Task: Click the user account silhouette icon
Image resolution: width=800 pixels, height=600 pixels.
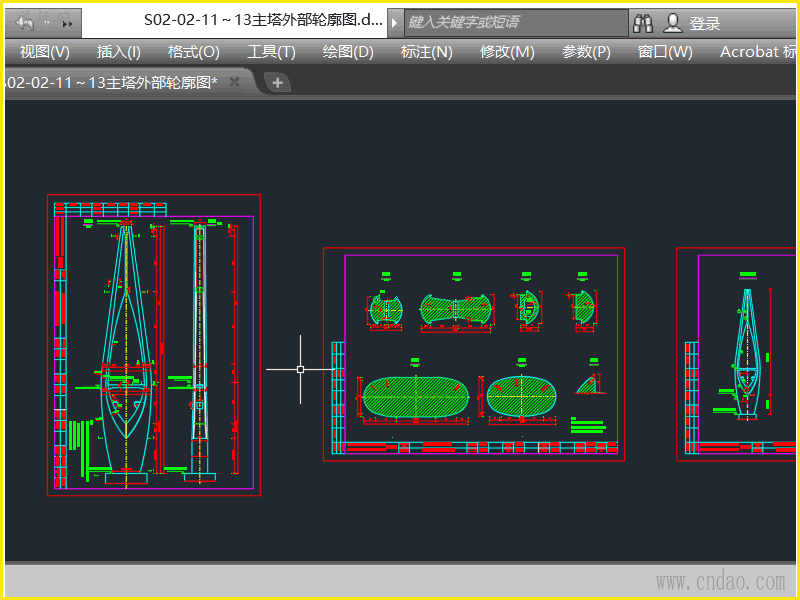Action: pyautogui.click(x=674, y=22)
